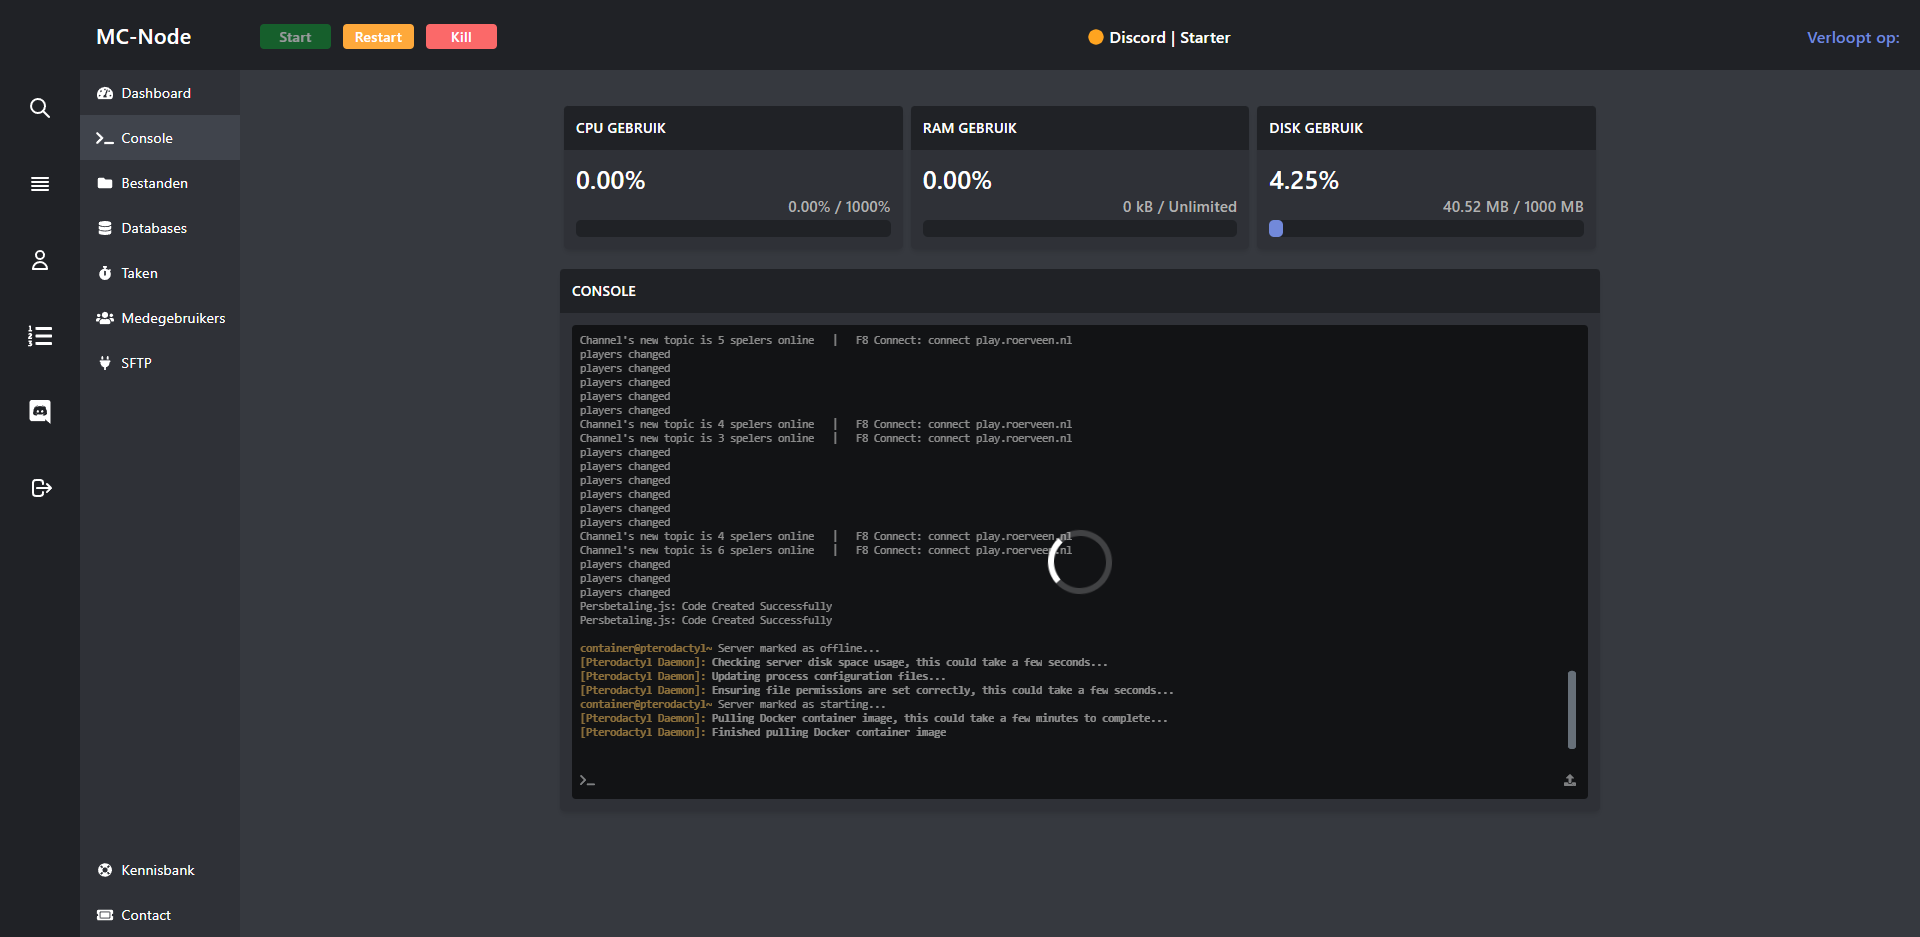The width and height of the screenshot is (1920, 937).
Task: Click the search magnifier icon in sidebar
Action: click(x=40, y=108)
